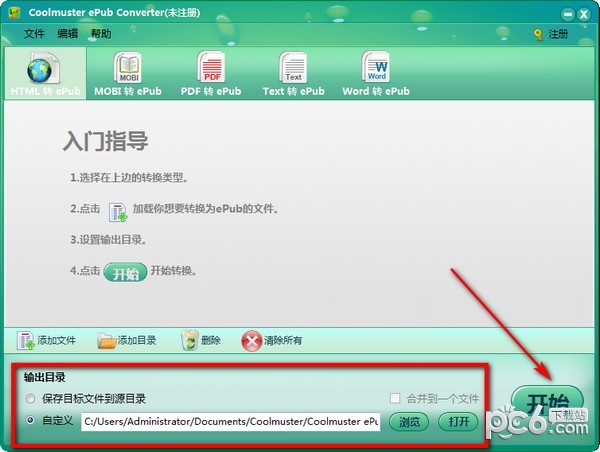Select the 自定义 output radio button
Screen dimensions: 600x452
tap(30, 420)
